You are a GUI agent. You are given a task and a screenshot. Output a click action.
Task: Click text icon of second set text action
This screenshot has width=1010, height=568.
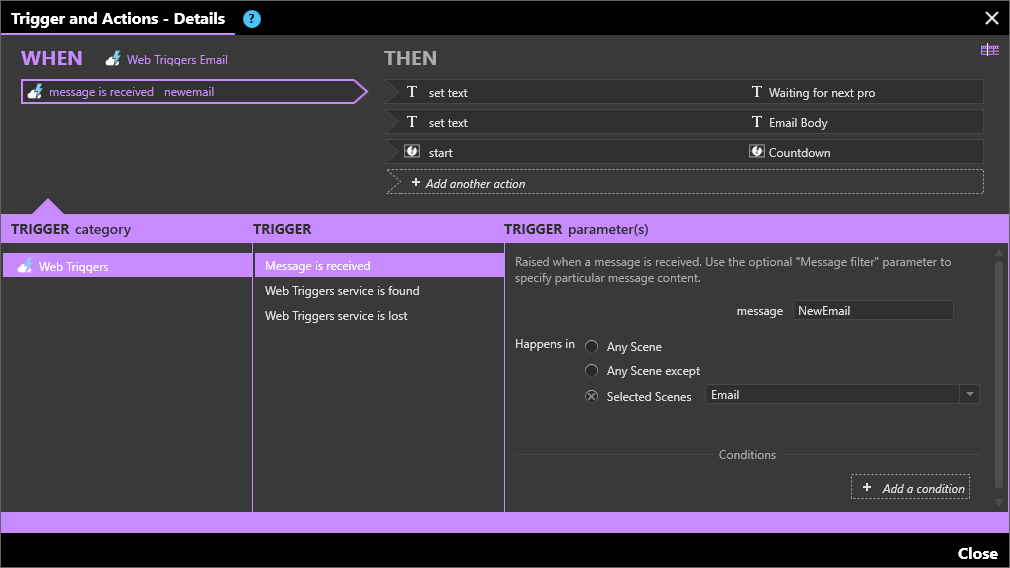(x=412, y=122)
